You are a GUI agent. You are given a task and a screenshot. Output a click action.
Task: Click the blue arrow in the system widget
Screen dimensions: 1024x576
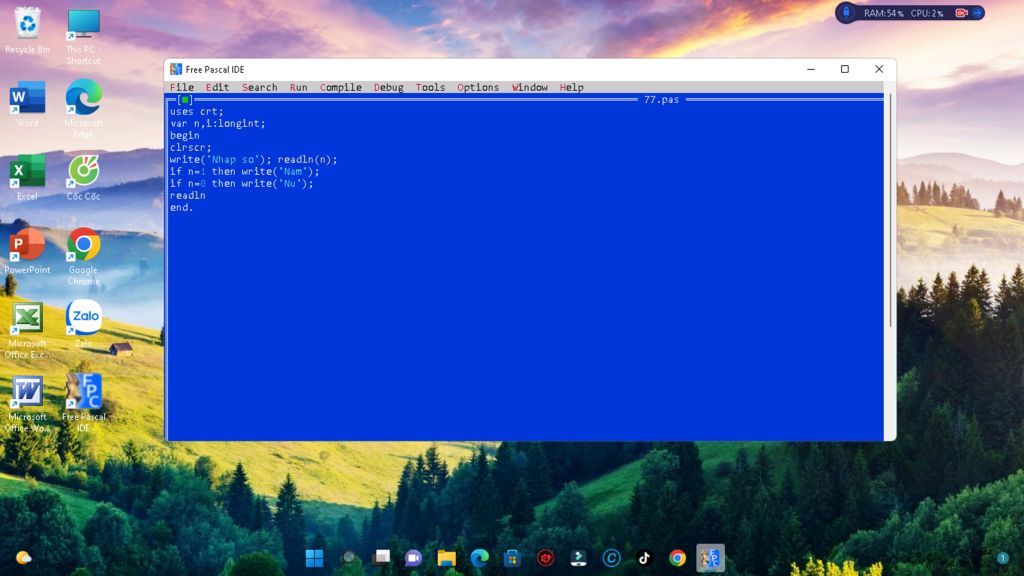coord(977,13)
